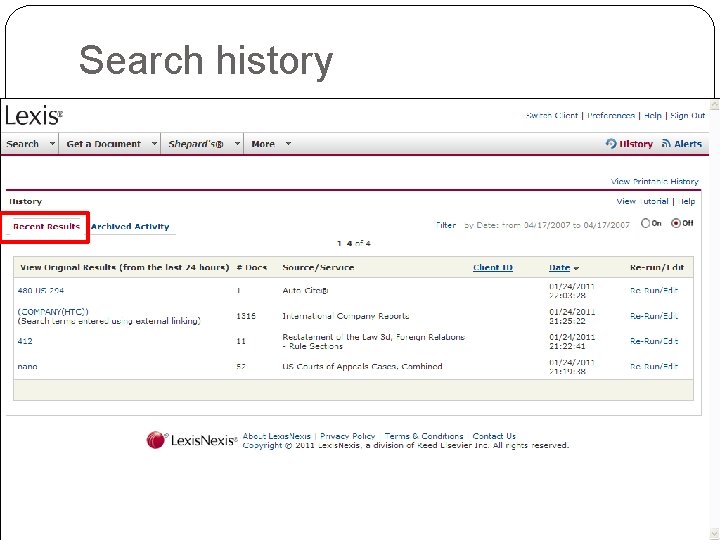Open the nano search result
The height and width of the screenshot is (540, 720).
point(27,366)
